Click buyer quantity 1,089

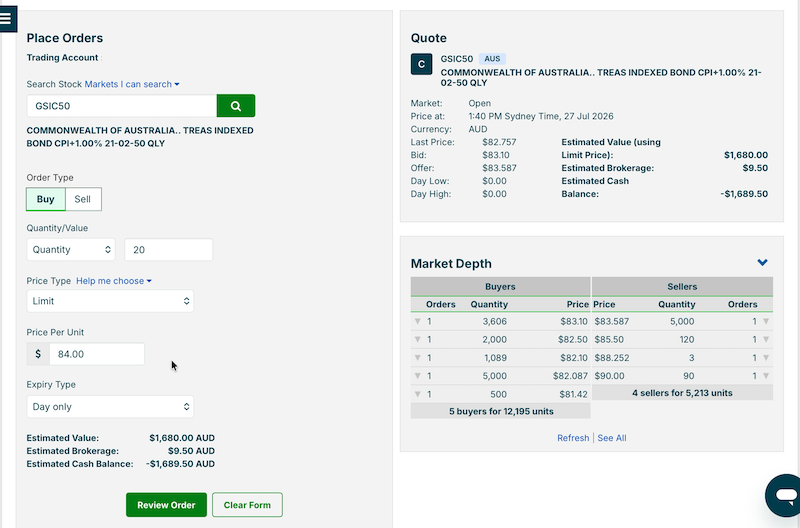point(495,358)
